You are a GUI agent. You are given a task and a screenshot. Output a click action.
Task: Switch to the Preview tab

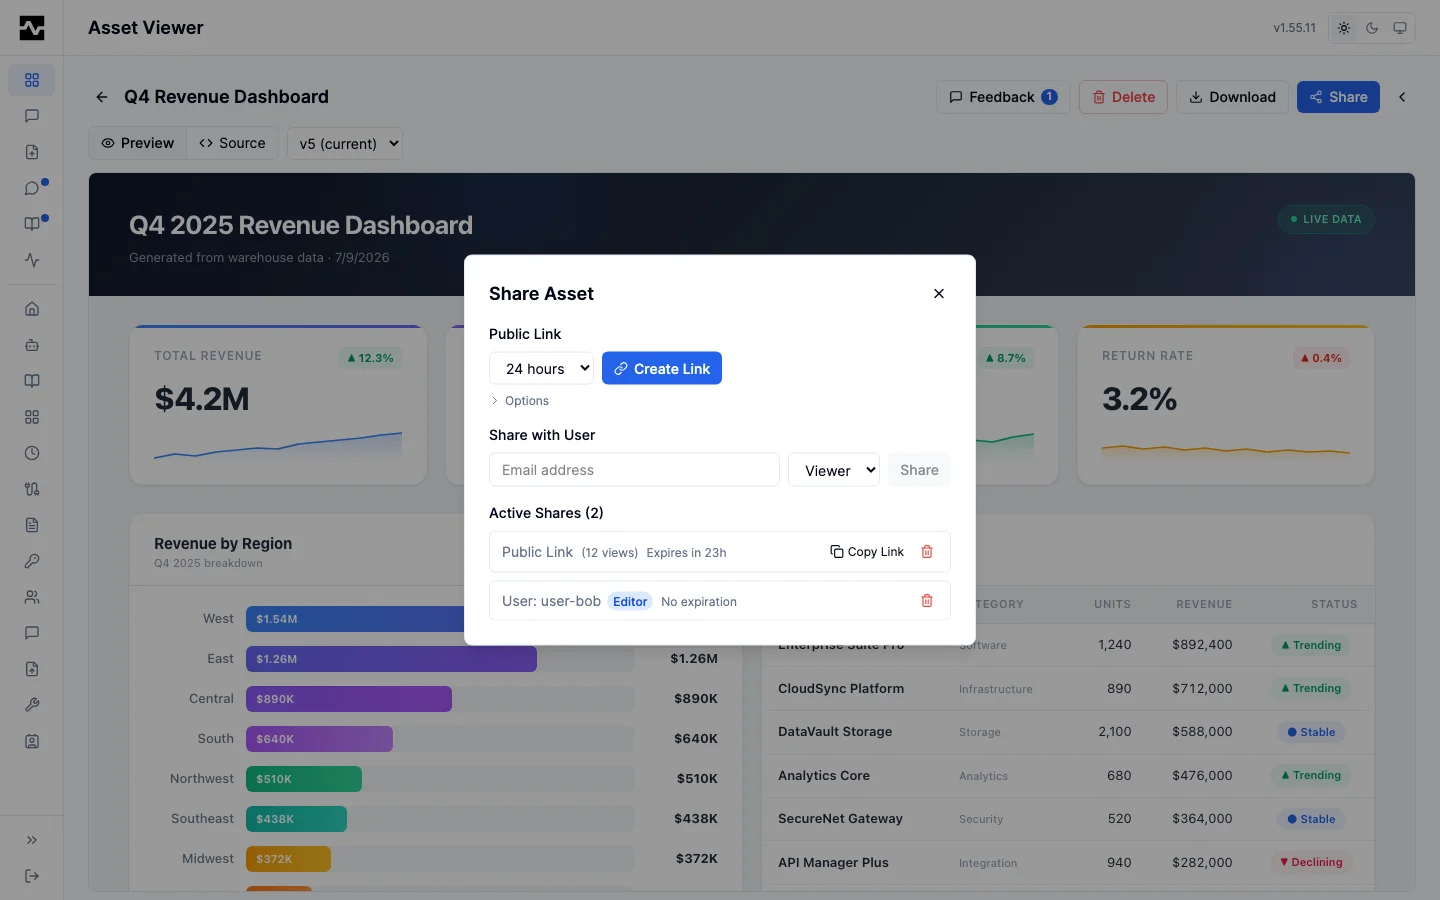click(138, 143)
